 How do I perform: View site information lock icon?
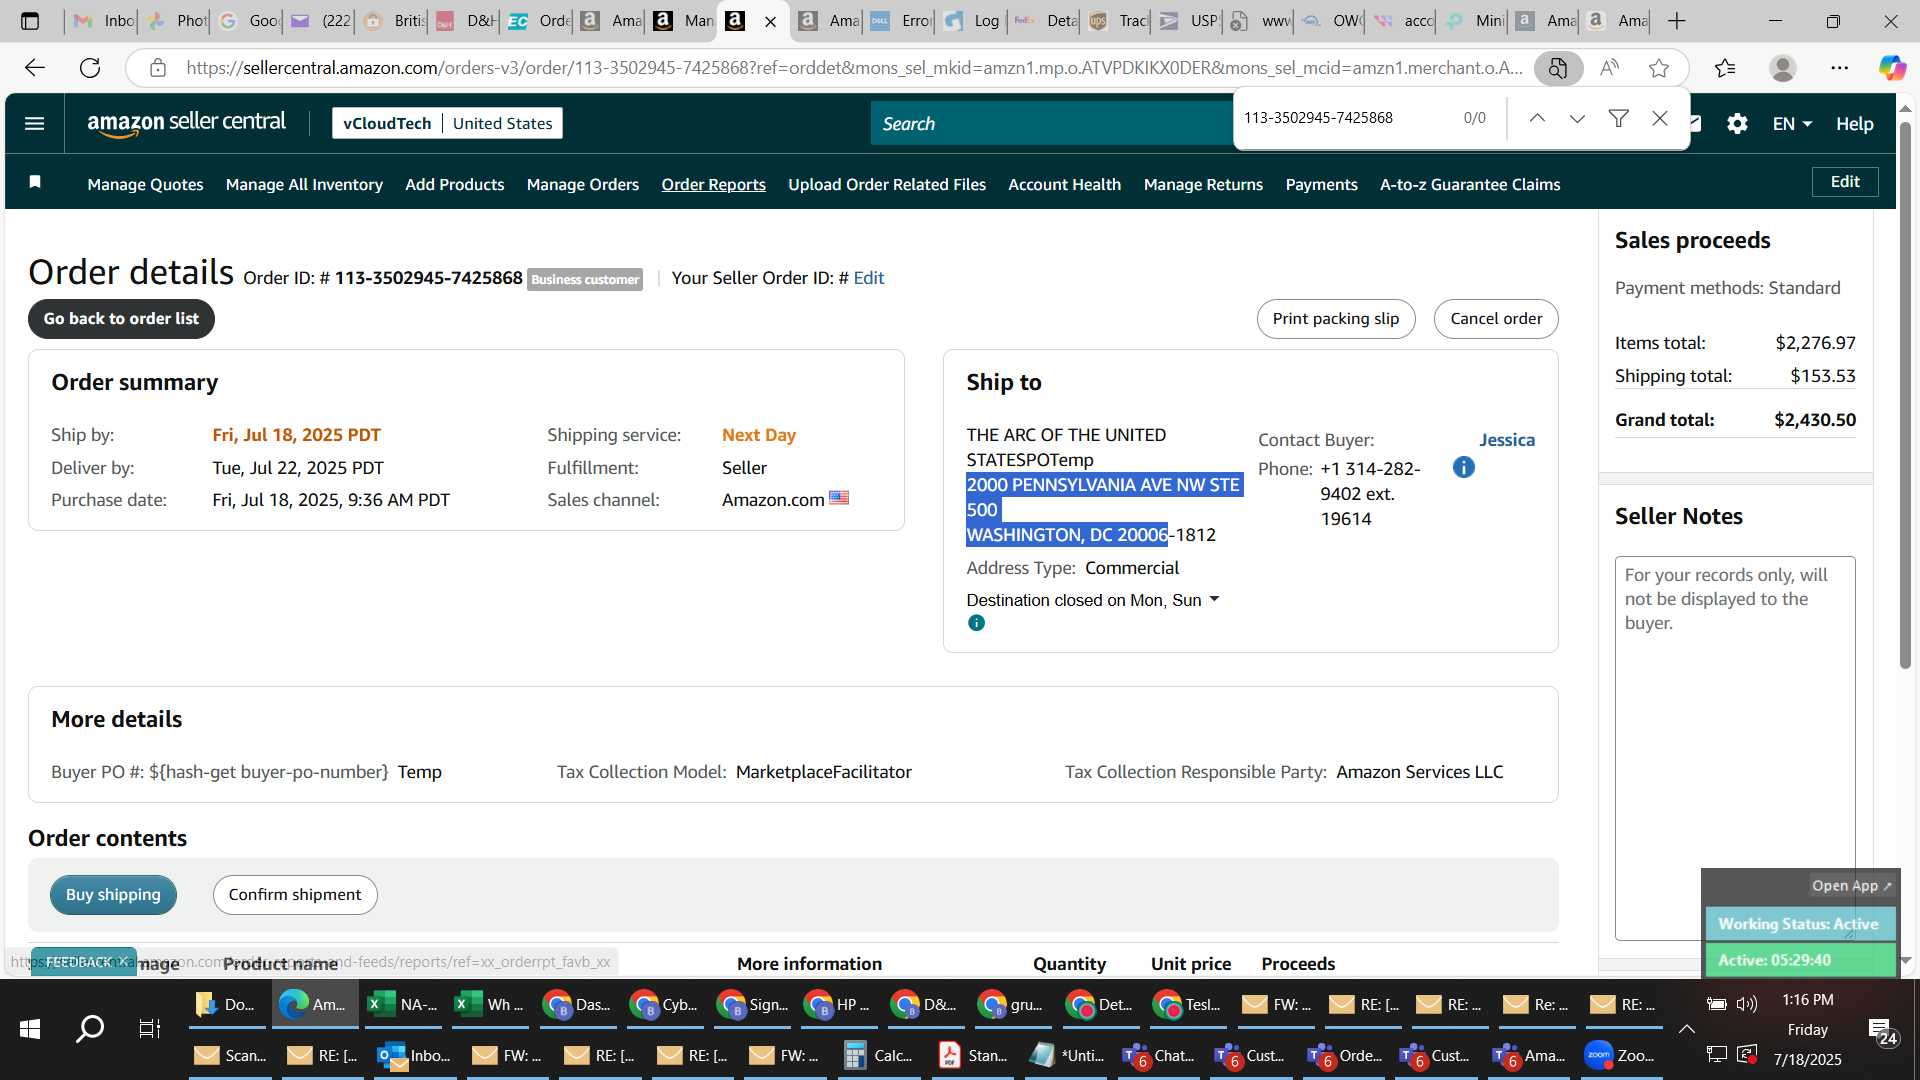157,67
